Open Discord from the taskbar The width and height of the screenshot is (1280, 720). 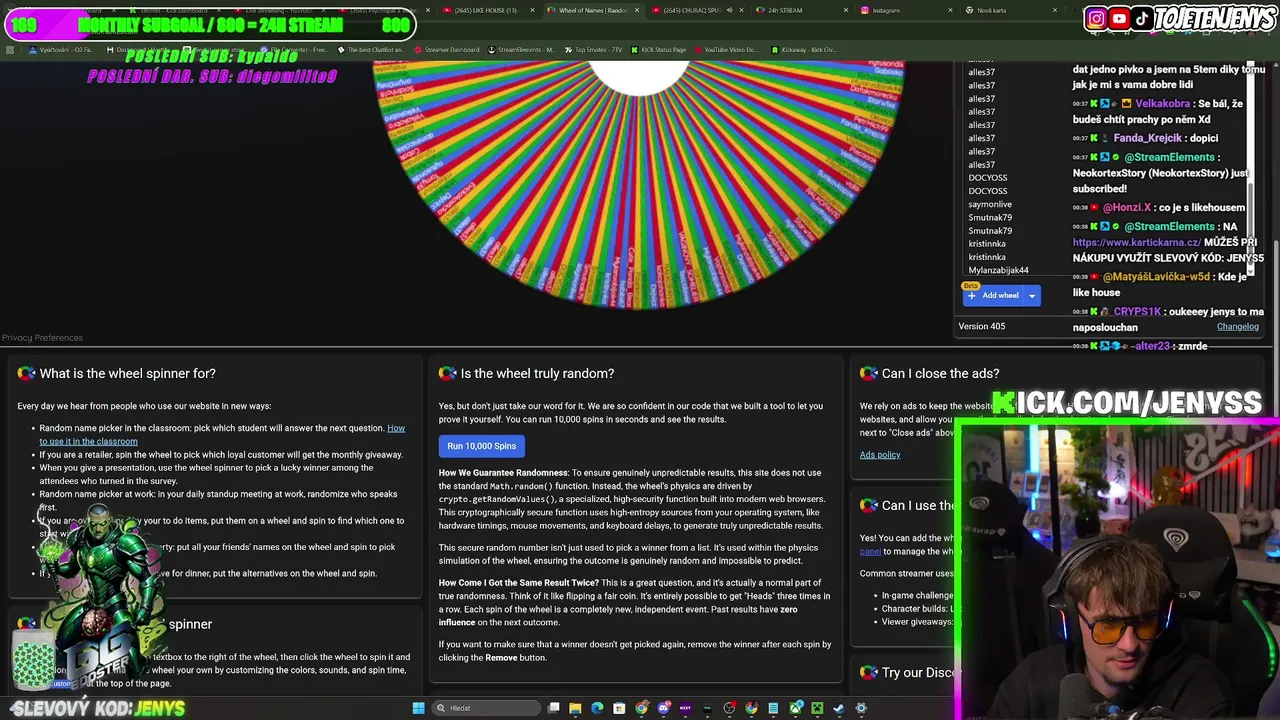click(x=663, y=708)
